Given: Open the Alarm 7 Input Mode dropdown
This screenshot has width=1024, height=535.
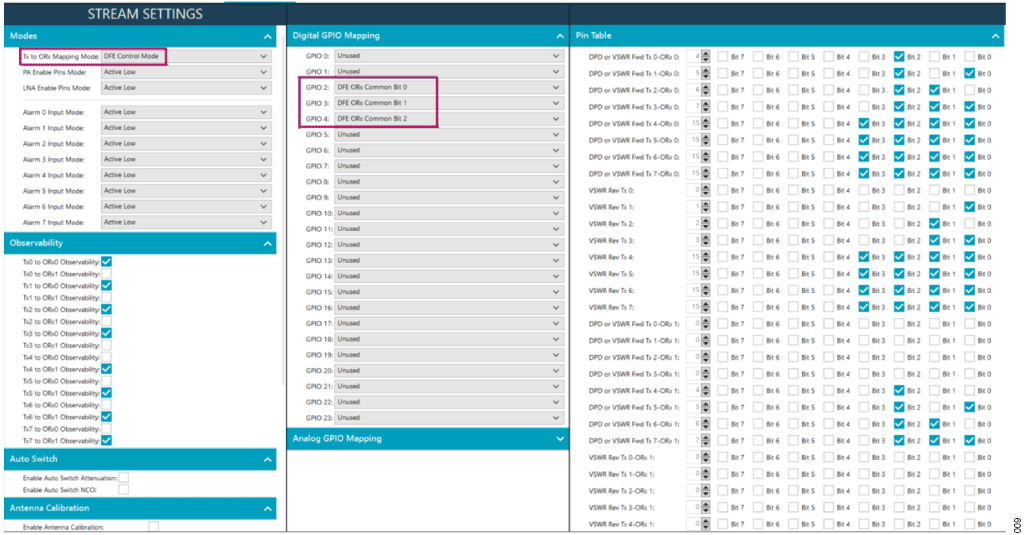Looking at the screenshot, I should tap(186, 222).
